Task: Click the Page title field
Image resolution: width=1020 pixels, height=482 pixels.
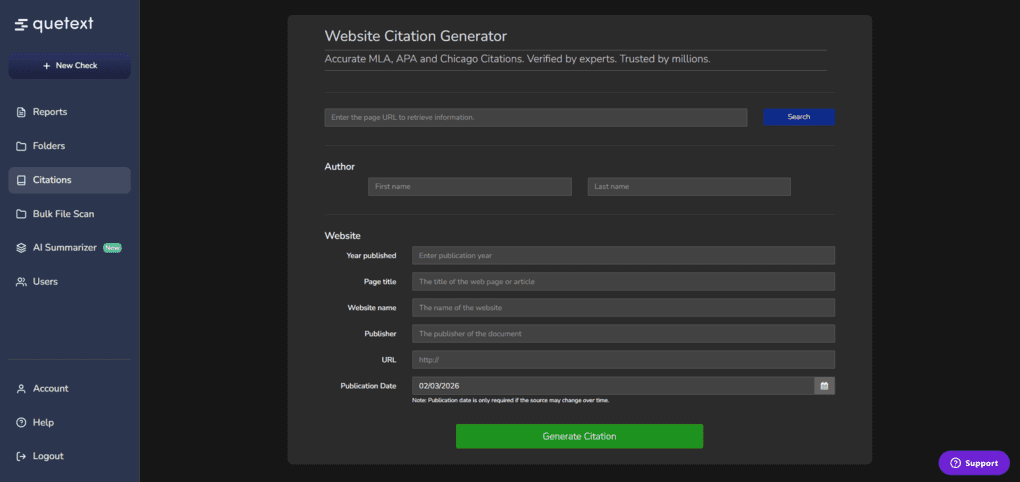Action: tap(623, 282)
